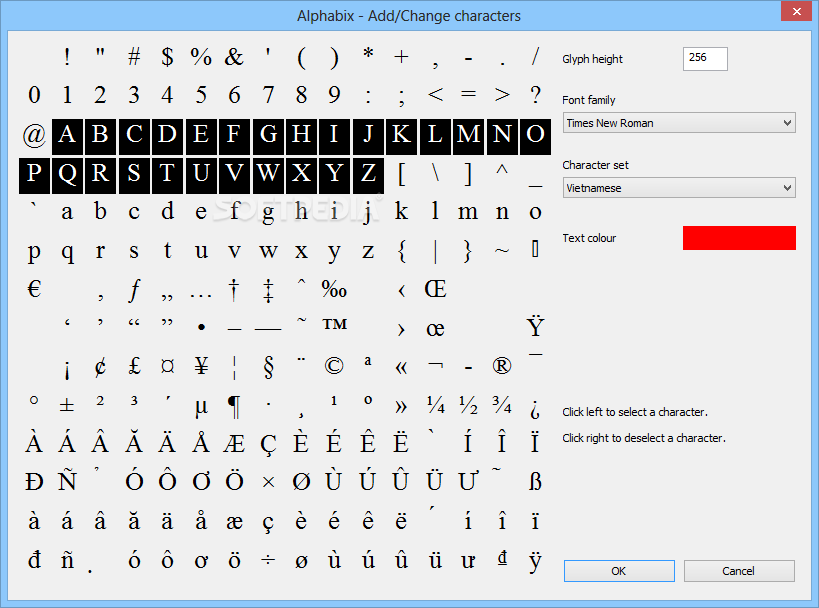Select the multiplication × sign character

click(x=268, y=482)
